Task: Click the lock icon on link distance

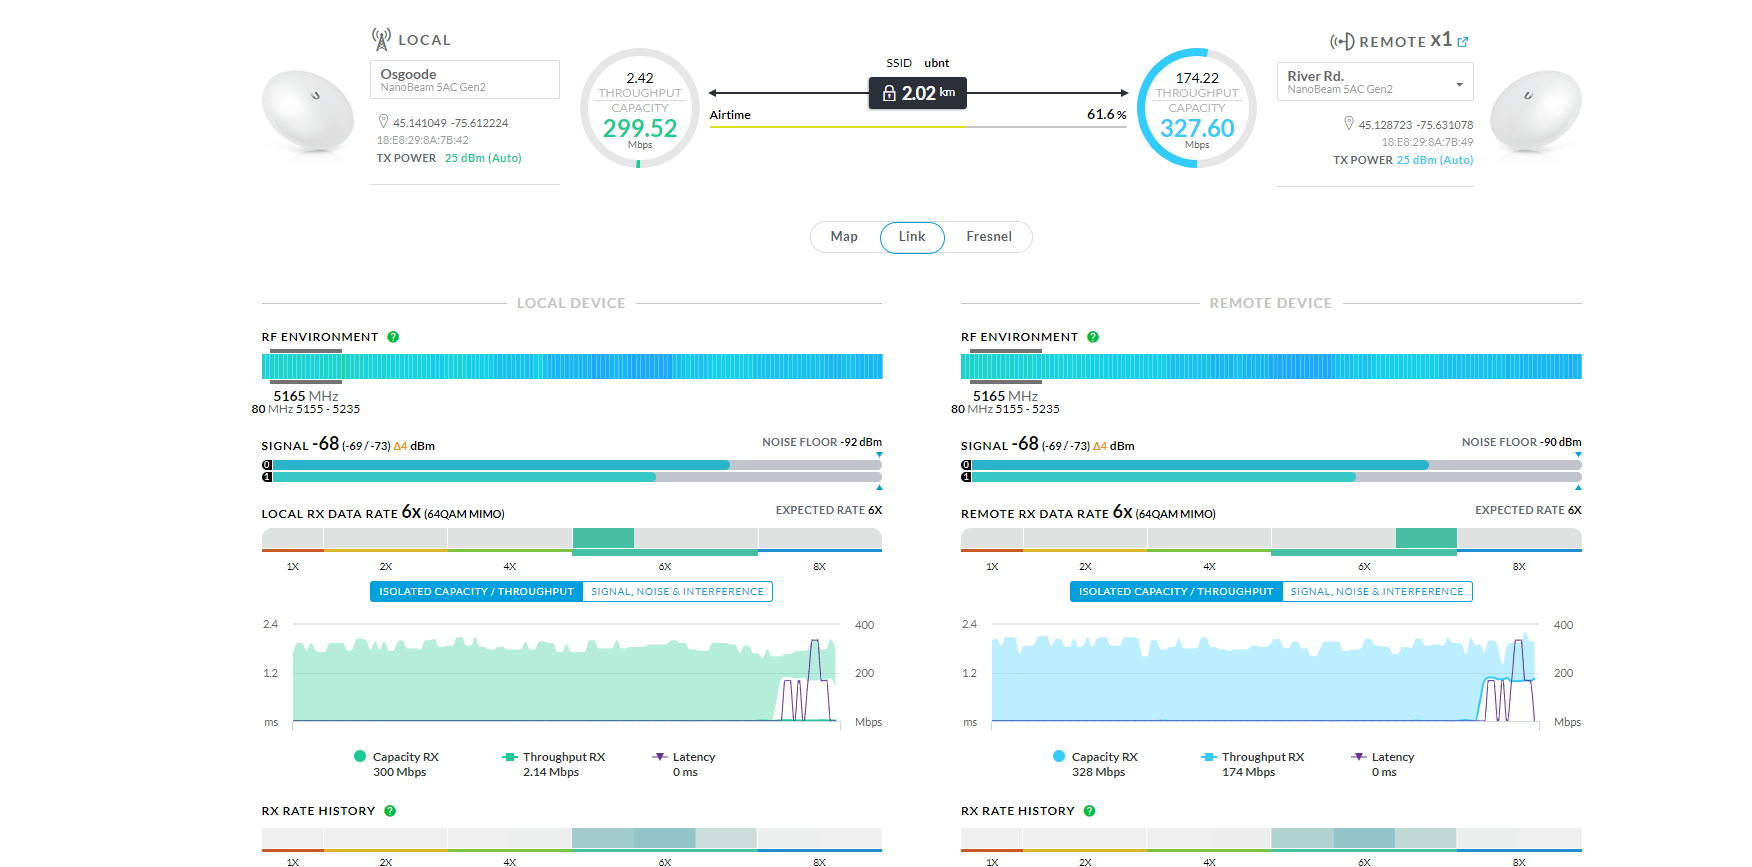Action: click(x=889, y=93)
